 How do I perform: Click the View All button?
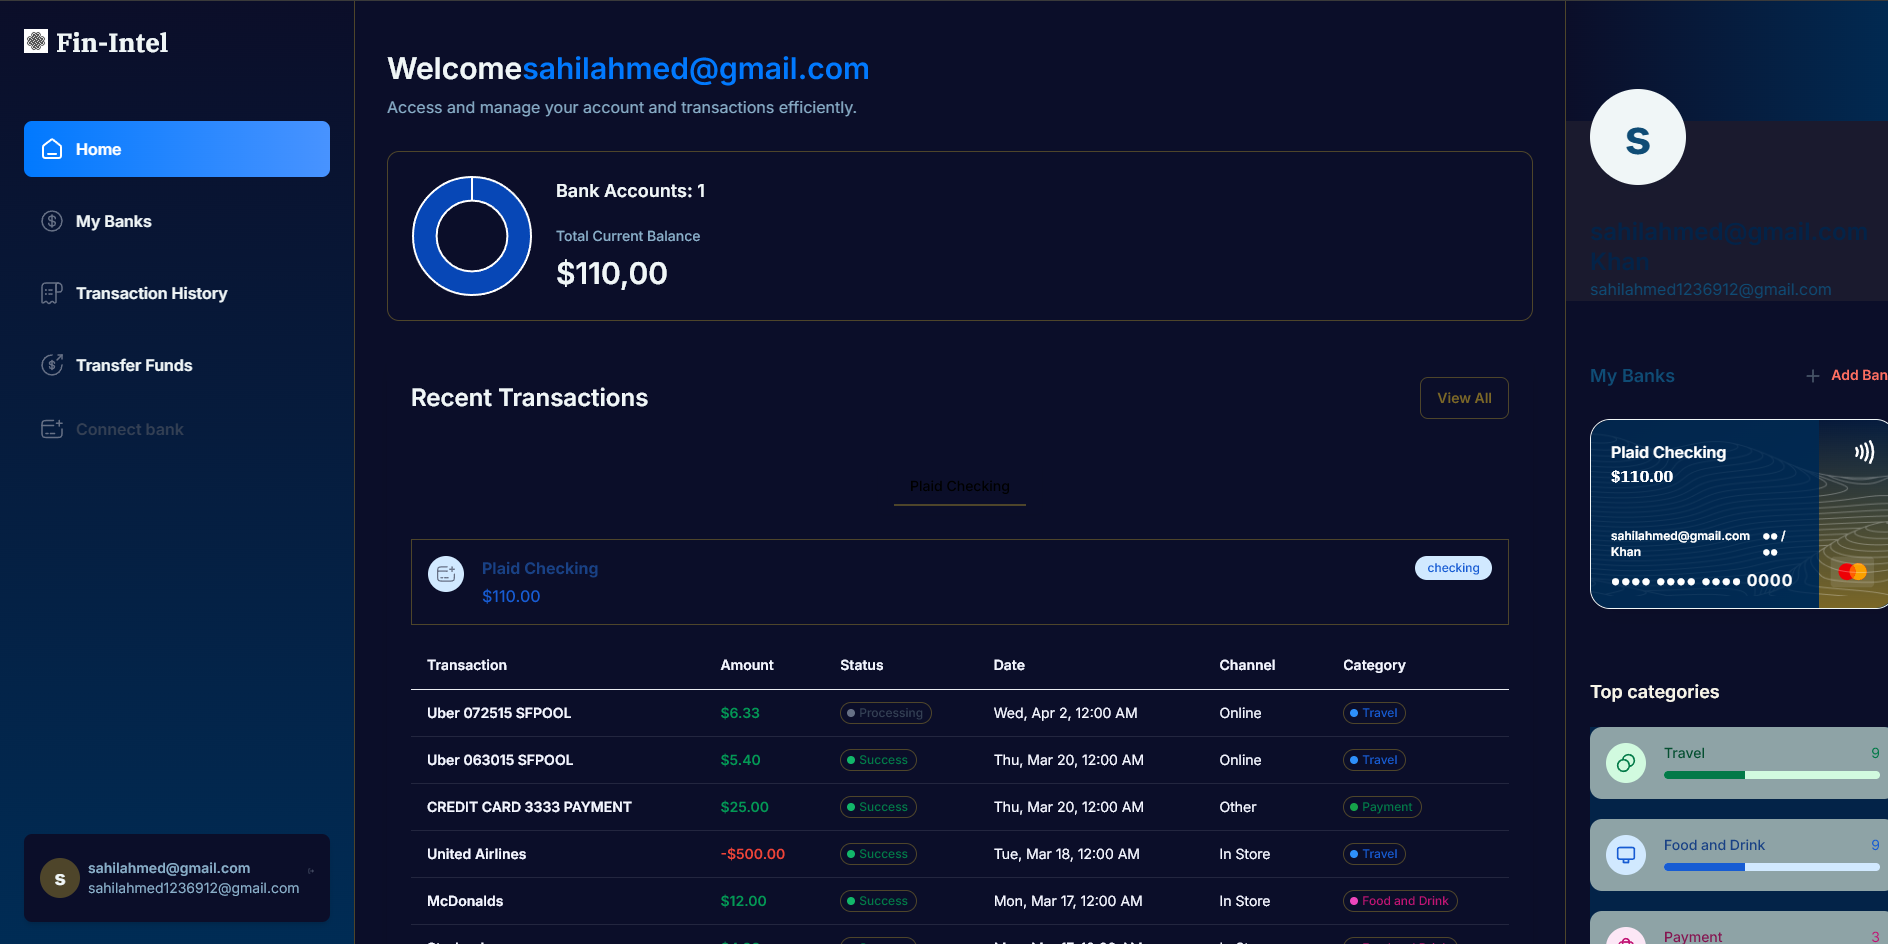(1464, 398)
